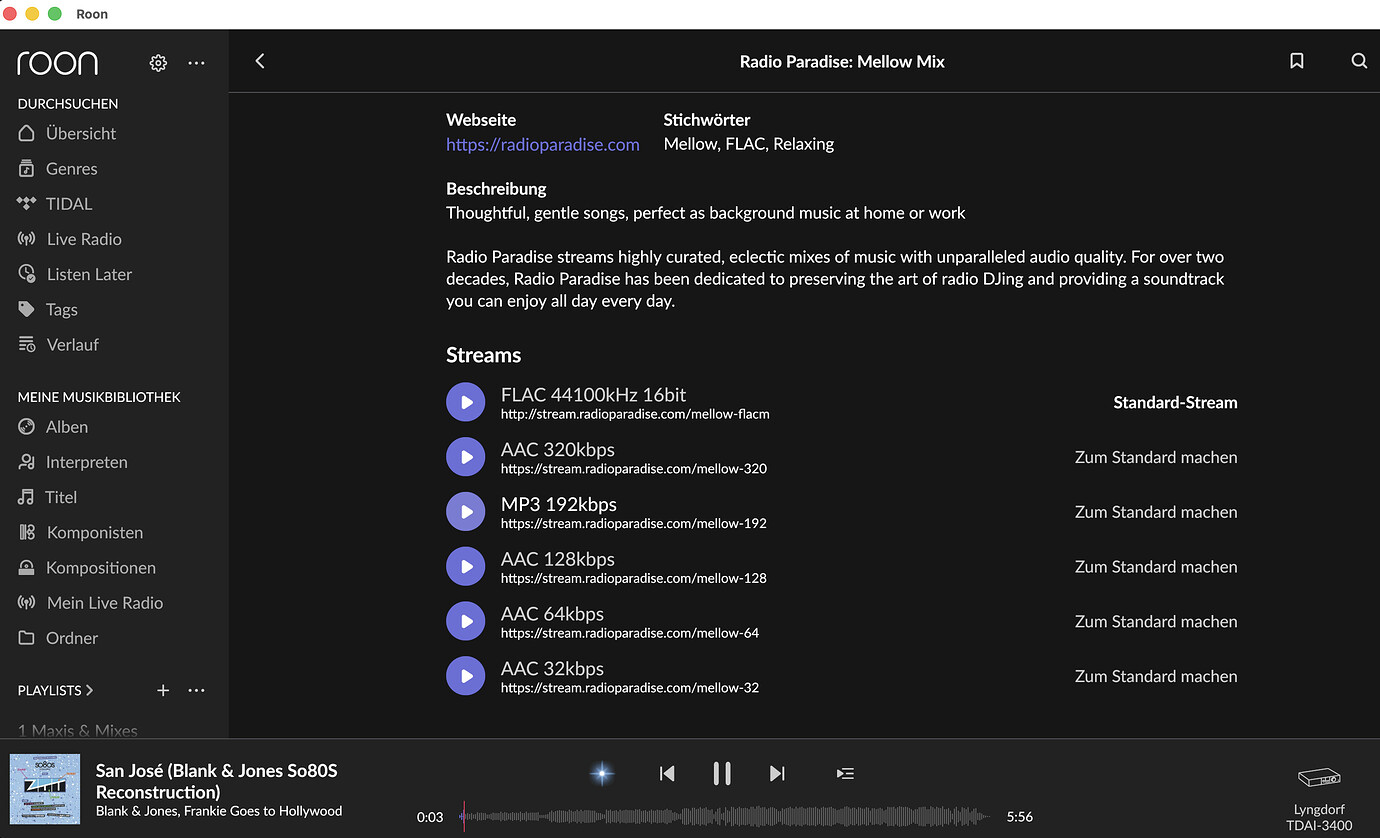Go back using the left arrow
Image resolution: width=1380 pixels, height=838 pixels.
[x=260, y=61]
